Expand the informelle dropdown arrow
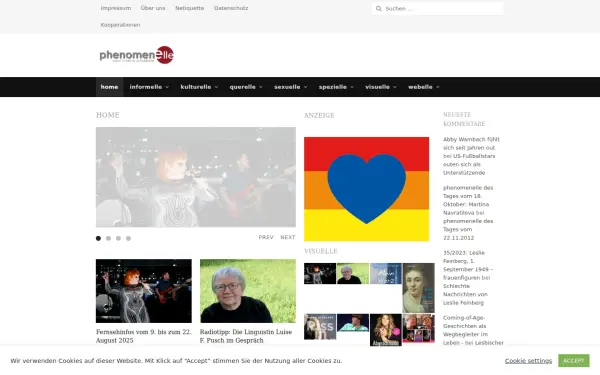The height and width of the screenshot is (375, 600). tap(167, 87)
